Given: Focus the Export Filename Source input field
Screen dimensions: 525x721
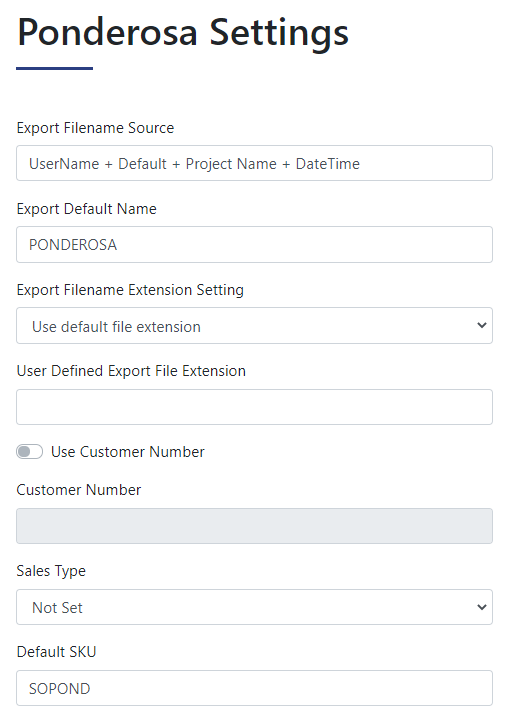Looking at the screenshot, I should point(254,163).
